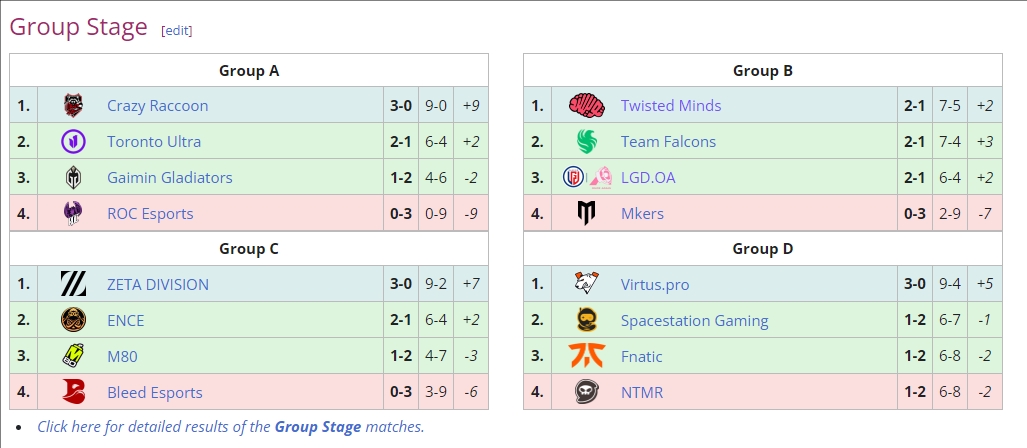Click the Virtus.pro bear logo
The width and height of the screenshot is (1027, 448).
[x=586, y=284]
